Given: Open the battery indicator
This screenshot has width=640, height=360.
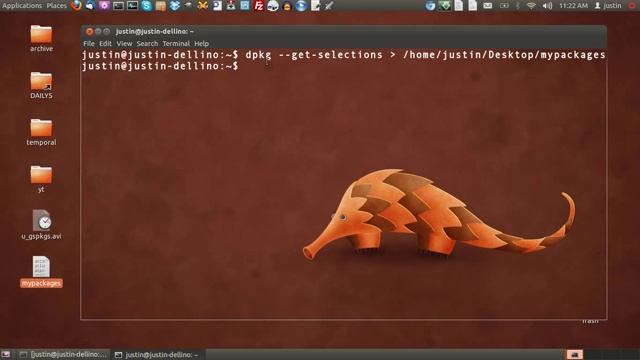Looking at the screenshot, I should (x=504, y=6).
